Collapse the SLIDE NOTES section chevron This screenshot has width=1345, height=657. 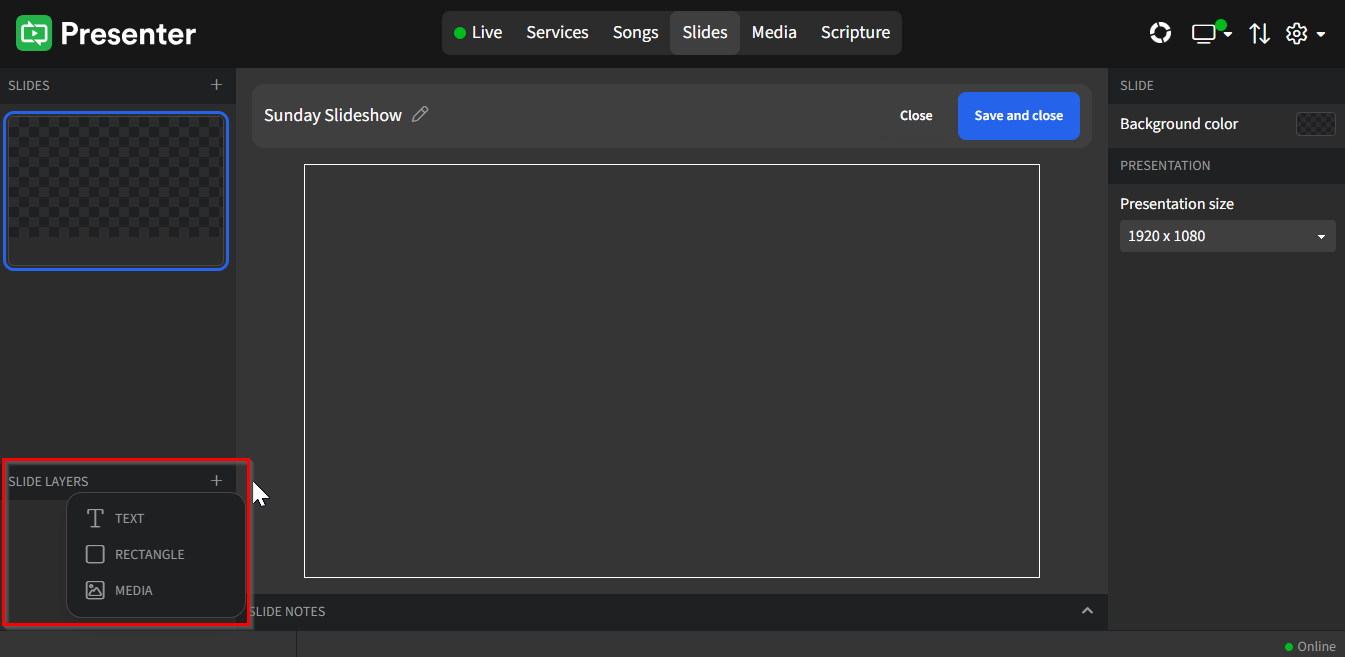click(1087, 611)
